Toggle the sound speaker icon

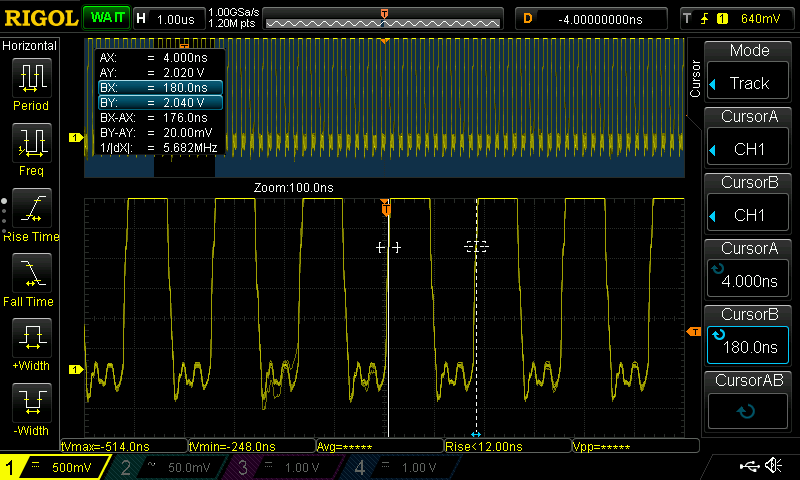coord(773,466)
